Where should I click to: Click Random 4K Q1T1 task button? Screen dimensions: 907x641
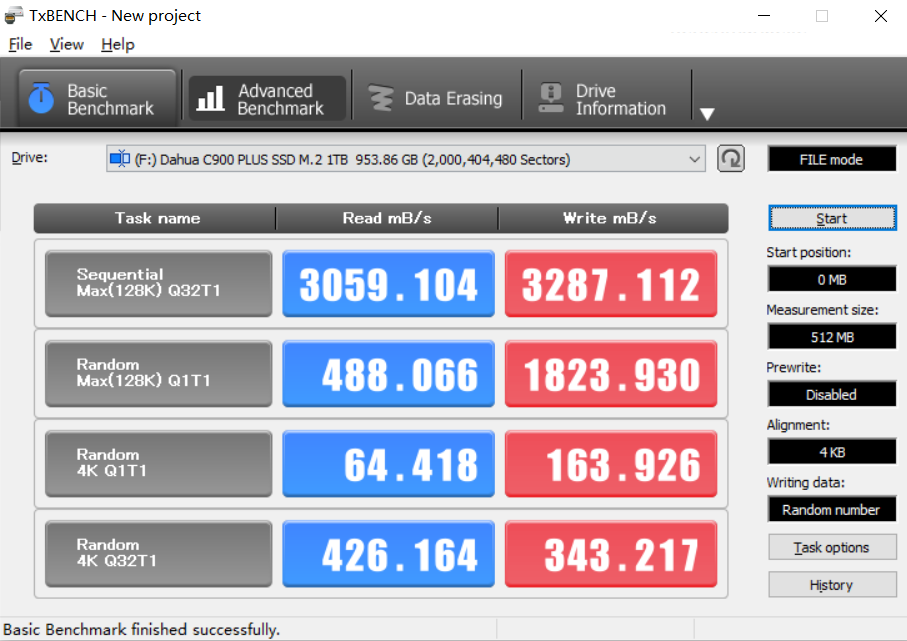tap(158, 464)
